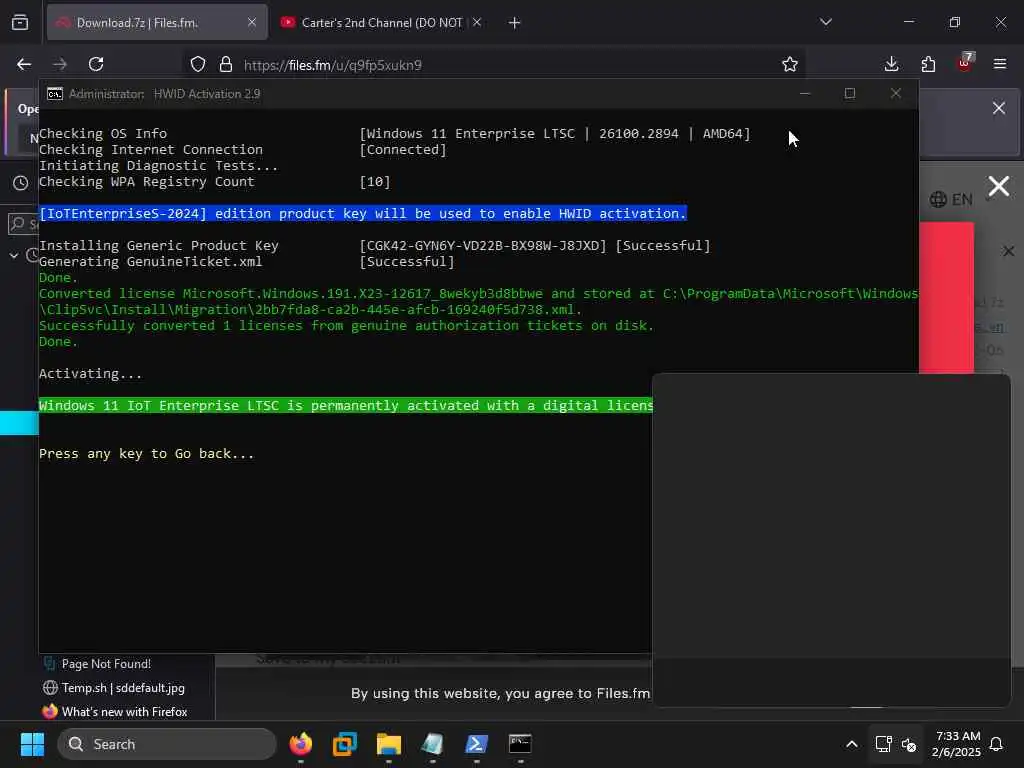Open network status tray icon
Viewport: 1024px width, 768px height.
[x=884, y=744]
